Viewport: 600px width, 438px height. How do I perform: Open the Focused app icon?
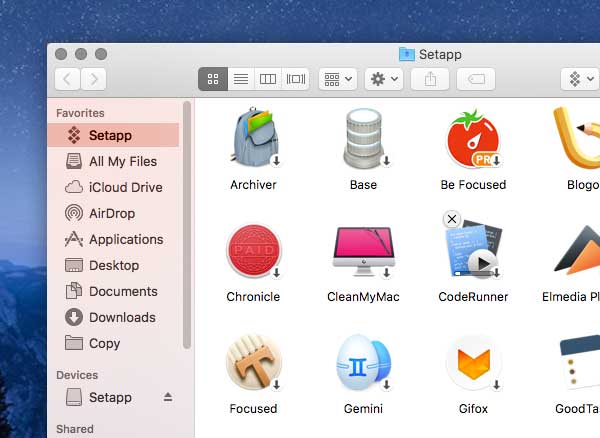tap(254, 362)
